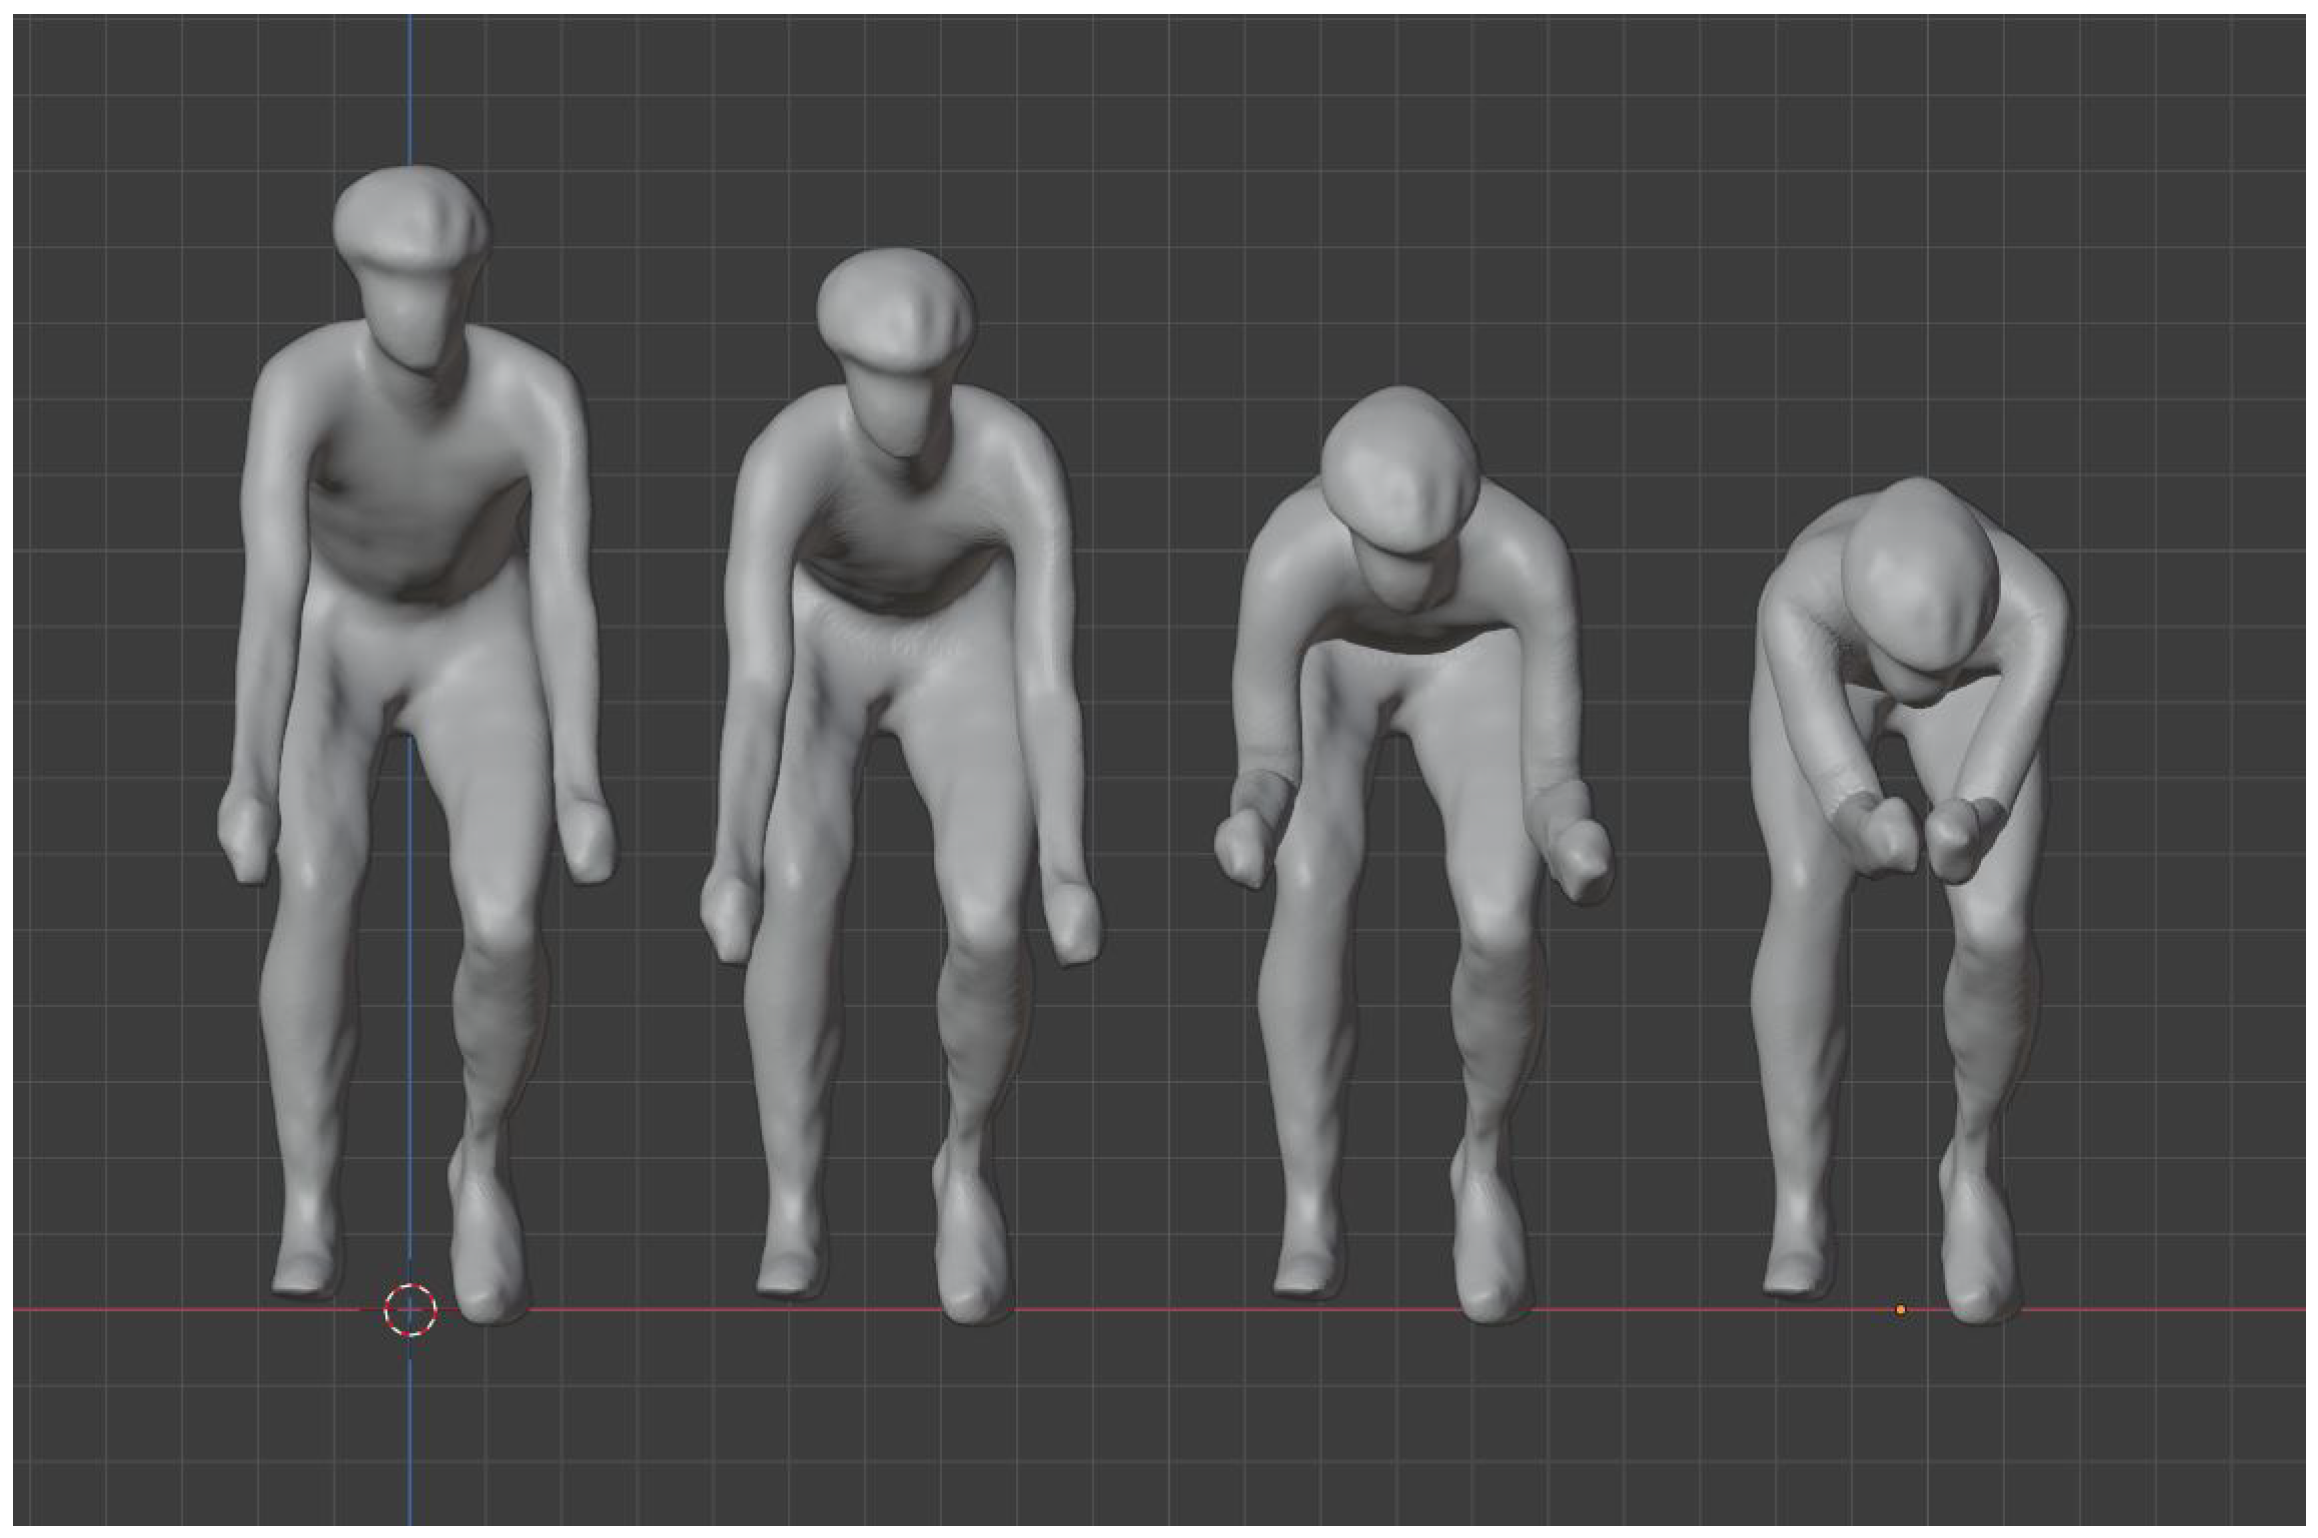
Task: Click the forward foot of leftmost figure
Action: pyautogui.click(x=488, y=1265)
